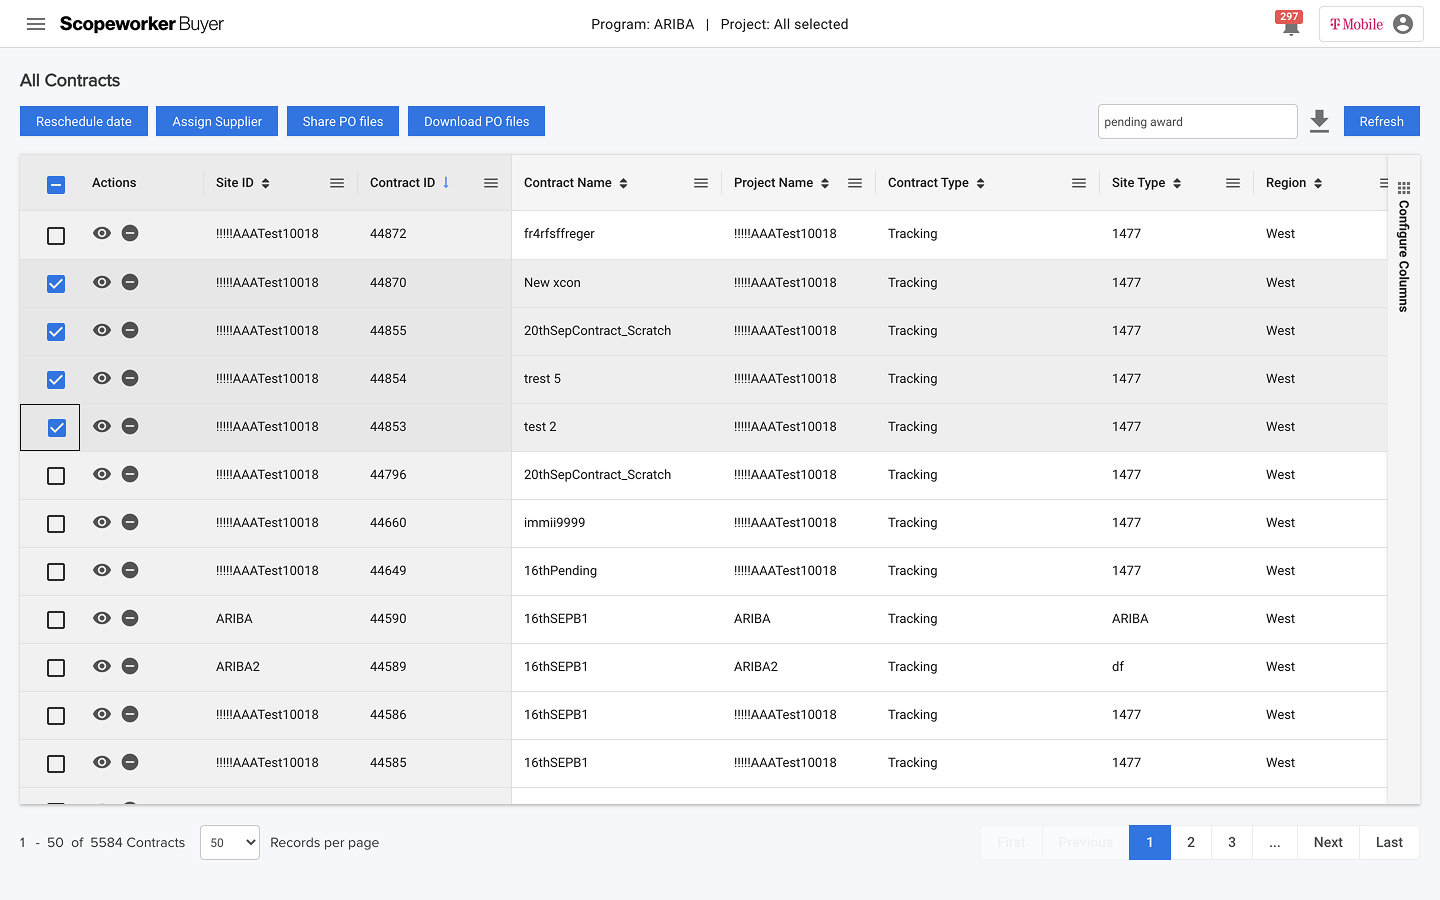Screen dimensions: 1440x900
Task: Click the minus icon for contract 44586
Action: 130,714
